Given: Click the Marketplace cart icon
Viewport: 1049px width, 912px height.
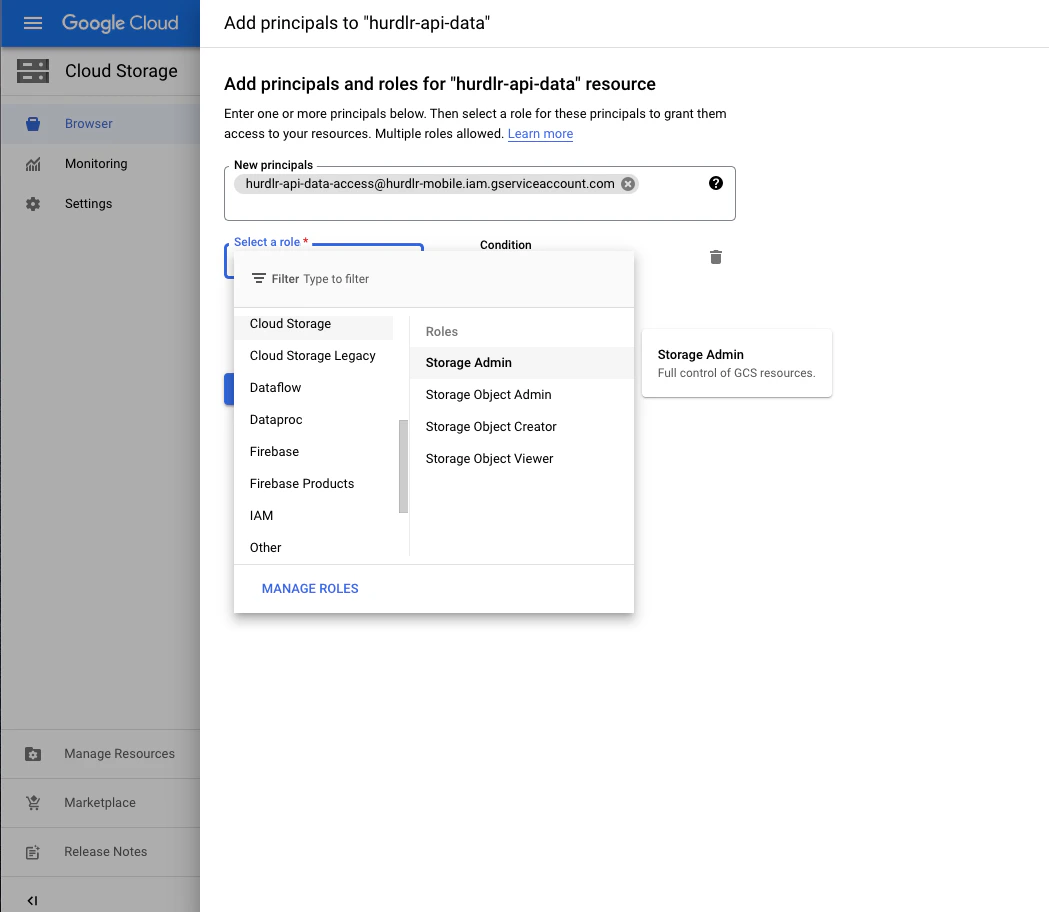Looking at the screenshot, I should point(33,803).
